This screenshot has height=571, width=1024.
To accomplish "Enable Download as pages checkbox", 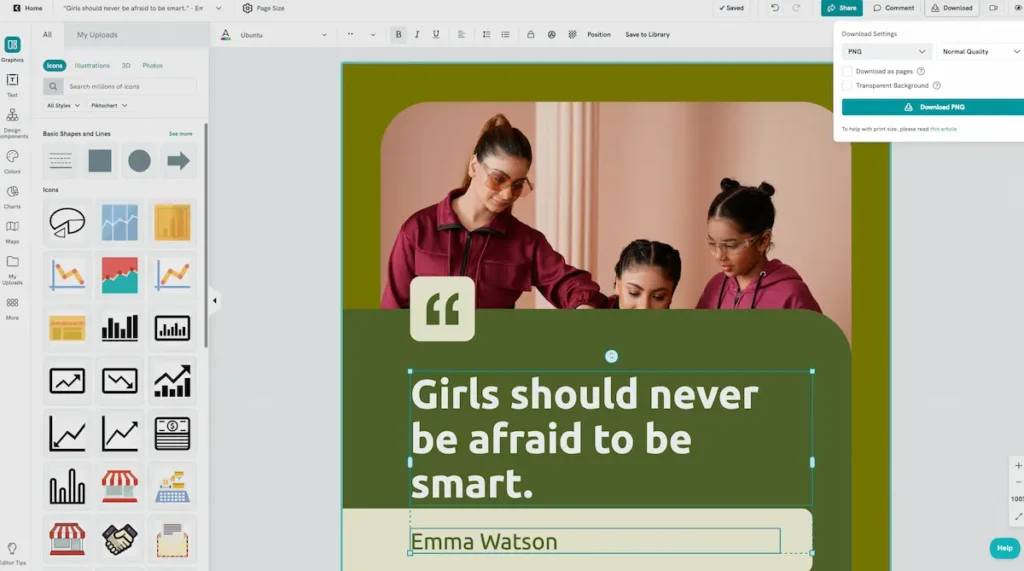I will [x=847, y=71].
